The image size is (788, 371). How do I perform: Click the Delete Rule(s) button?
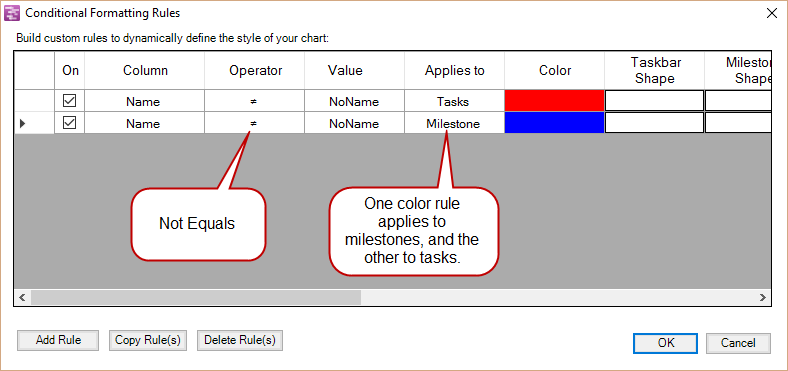coord(240,340)
